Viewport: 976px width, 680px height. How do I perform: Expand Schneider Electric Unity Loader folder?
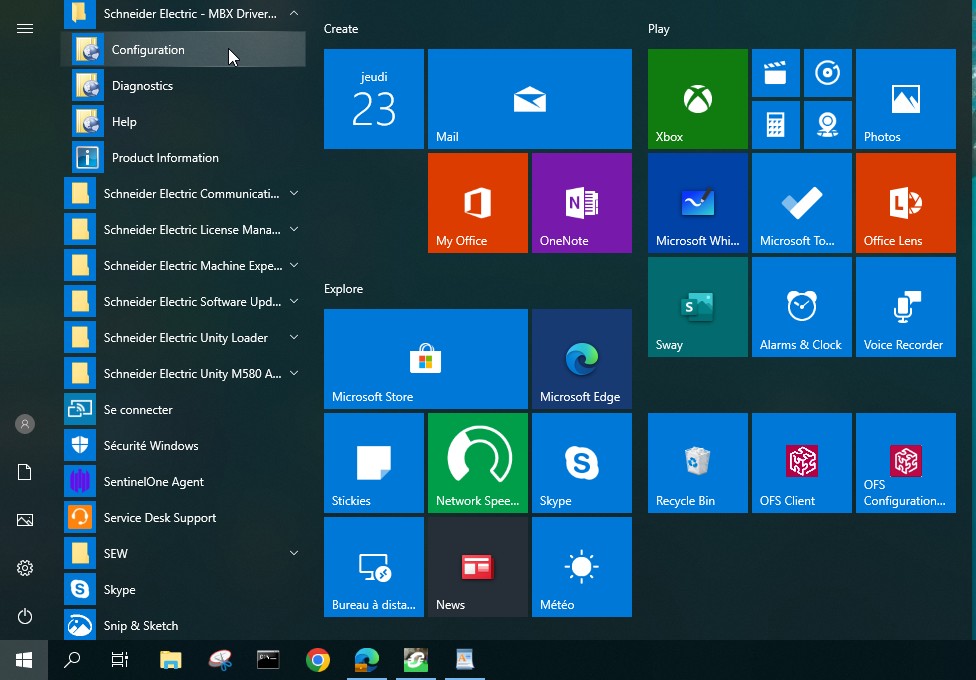tap(184, 338)
